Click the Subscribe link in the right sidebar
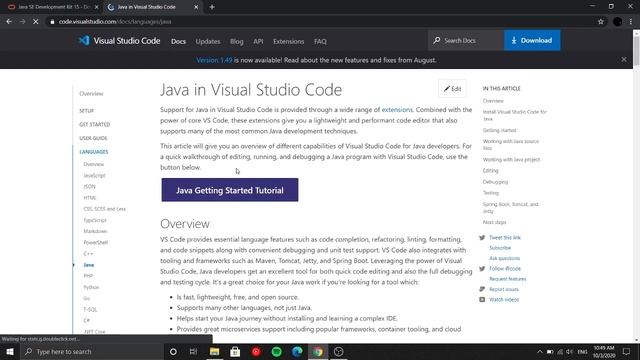 (x=500, y=248)
